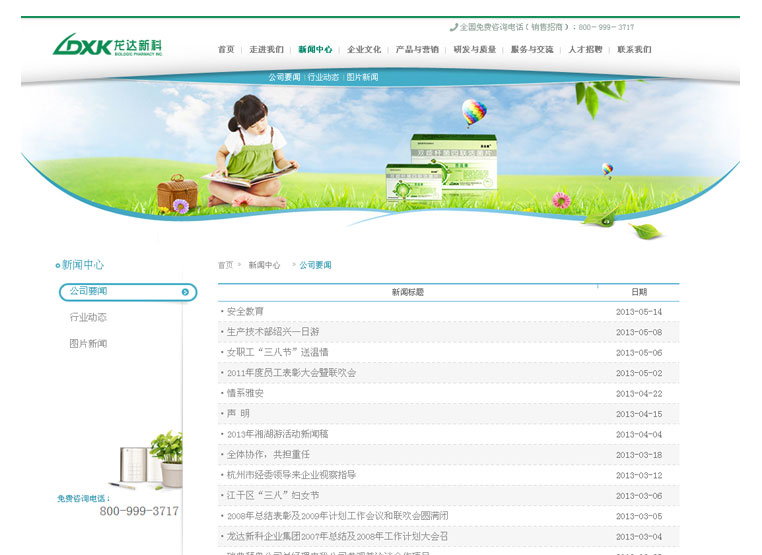Open 走进我们 in the top navigation

coord(266,49)
